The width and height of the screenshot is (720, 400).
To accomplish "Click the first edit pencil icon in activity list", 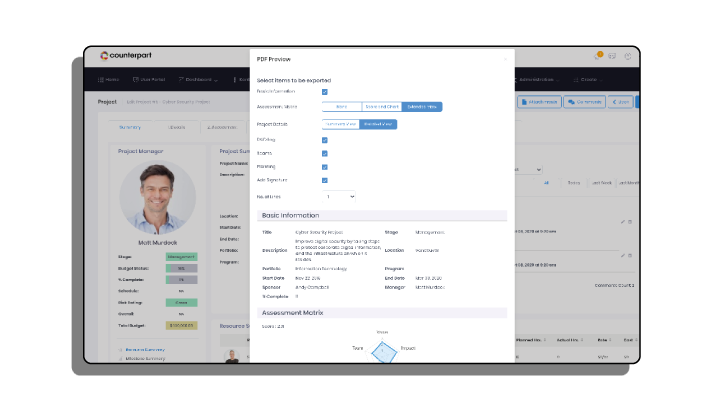I will tap(623, 222).
